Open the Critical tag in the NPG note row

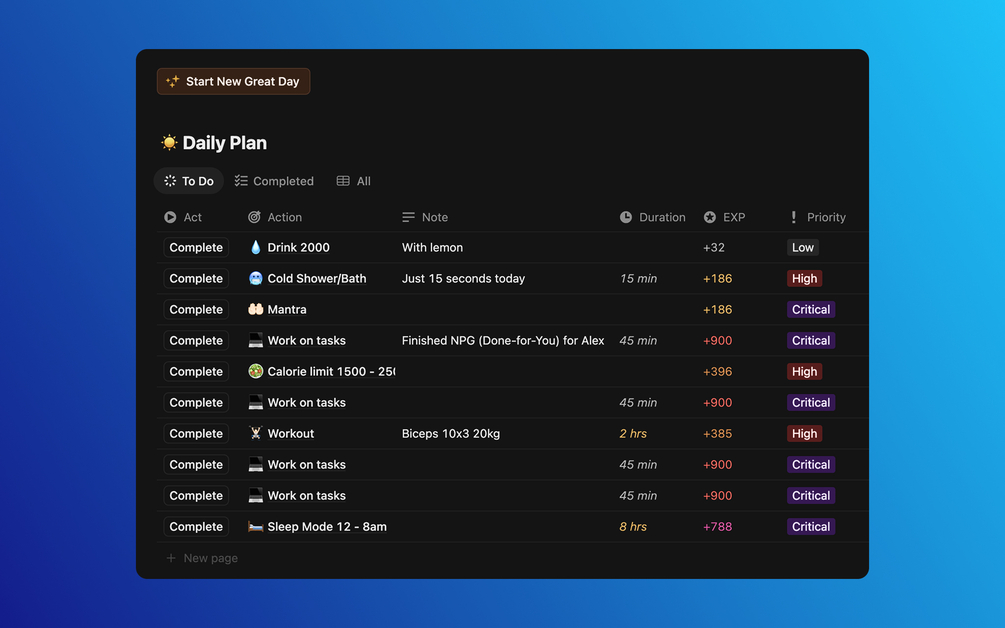click(x=811, y=340)
